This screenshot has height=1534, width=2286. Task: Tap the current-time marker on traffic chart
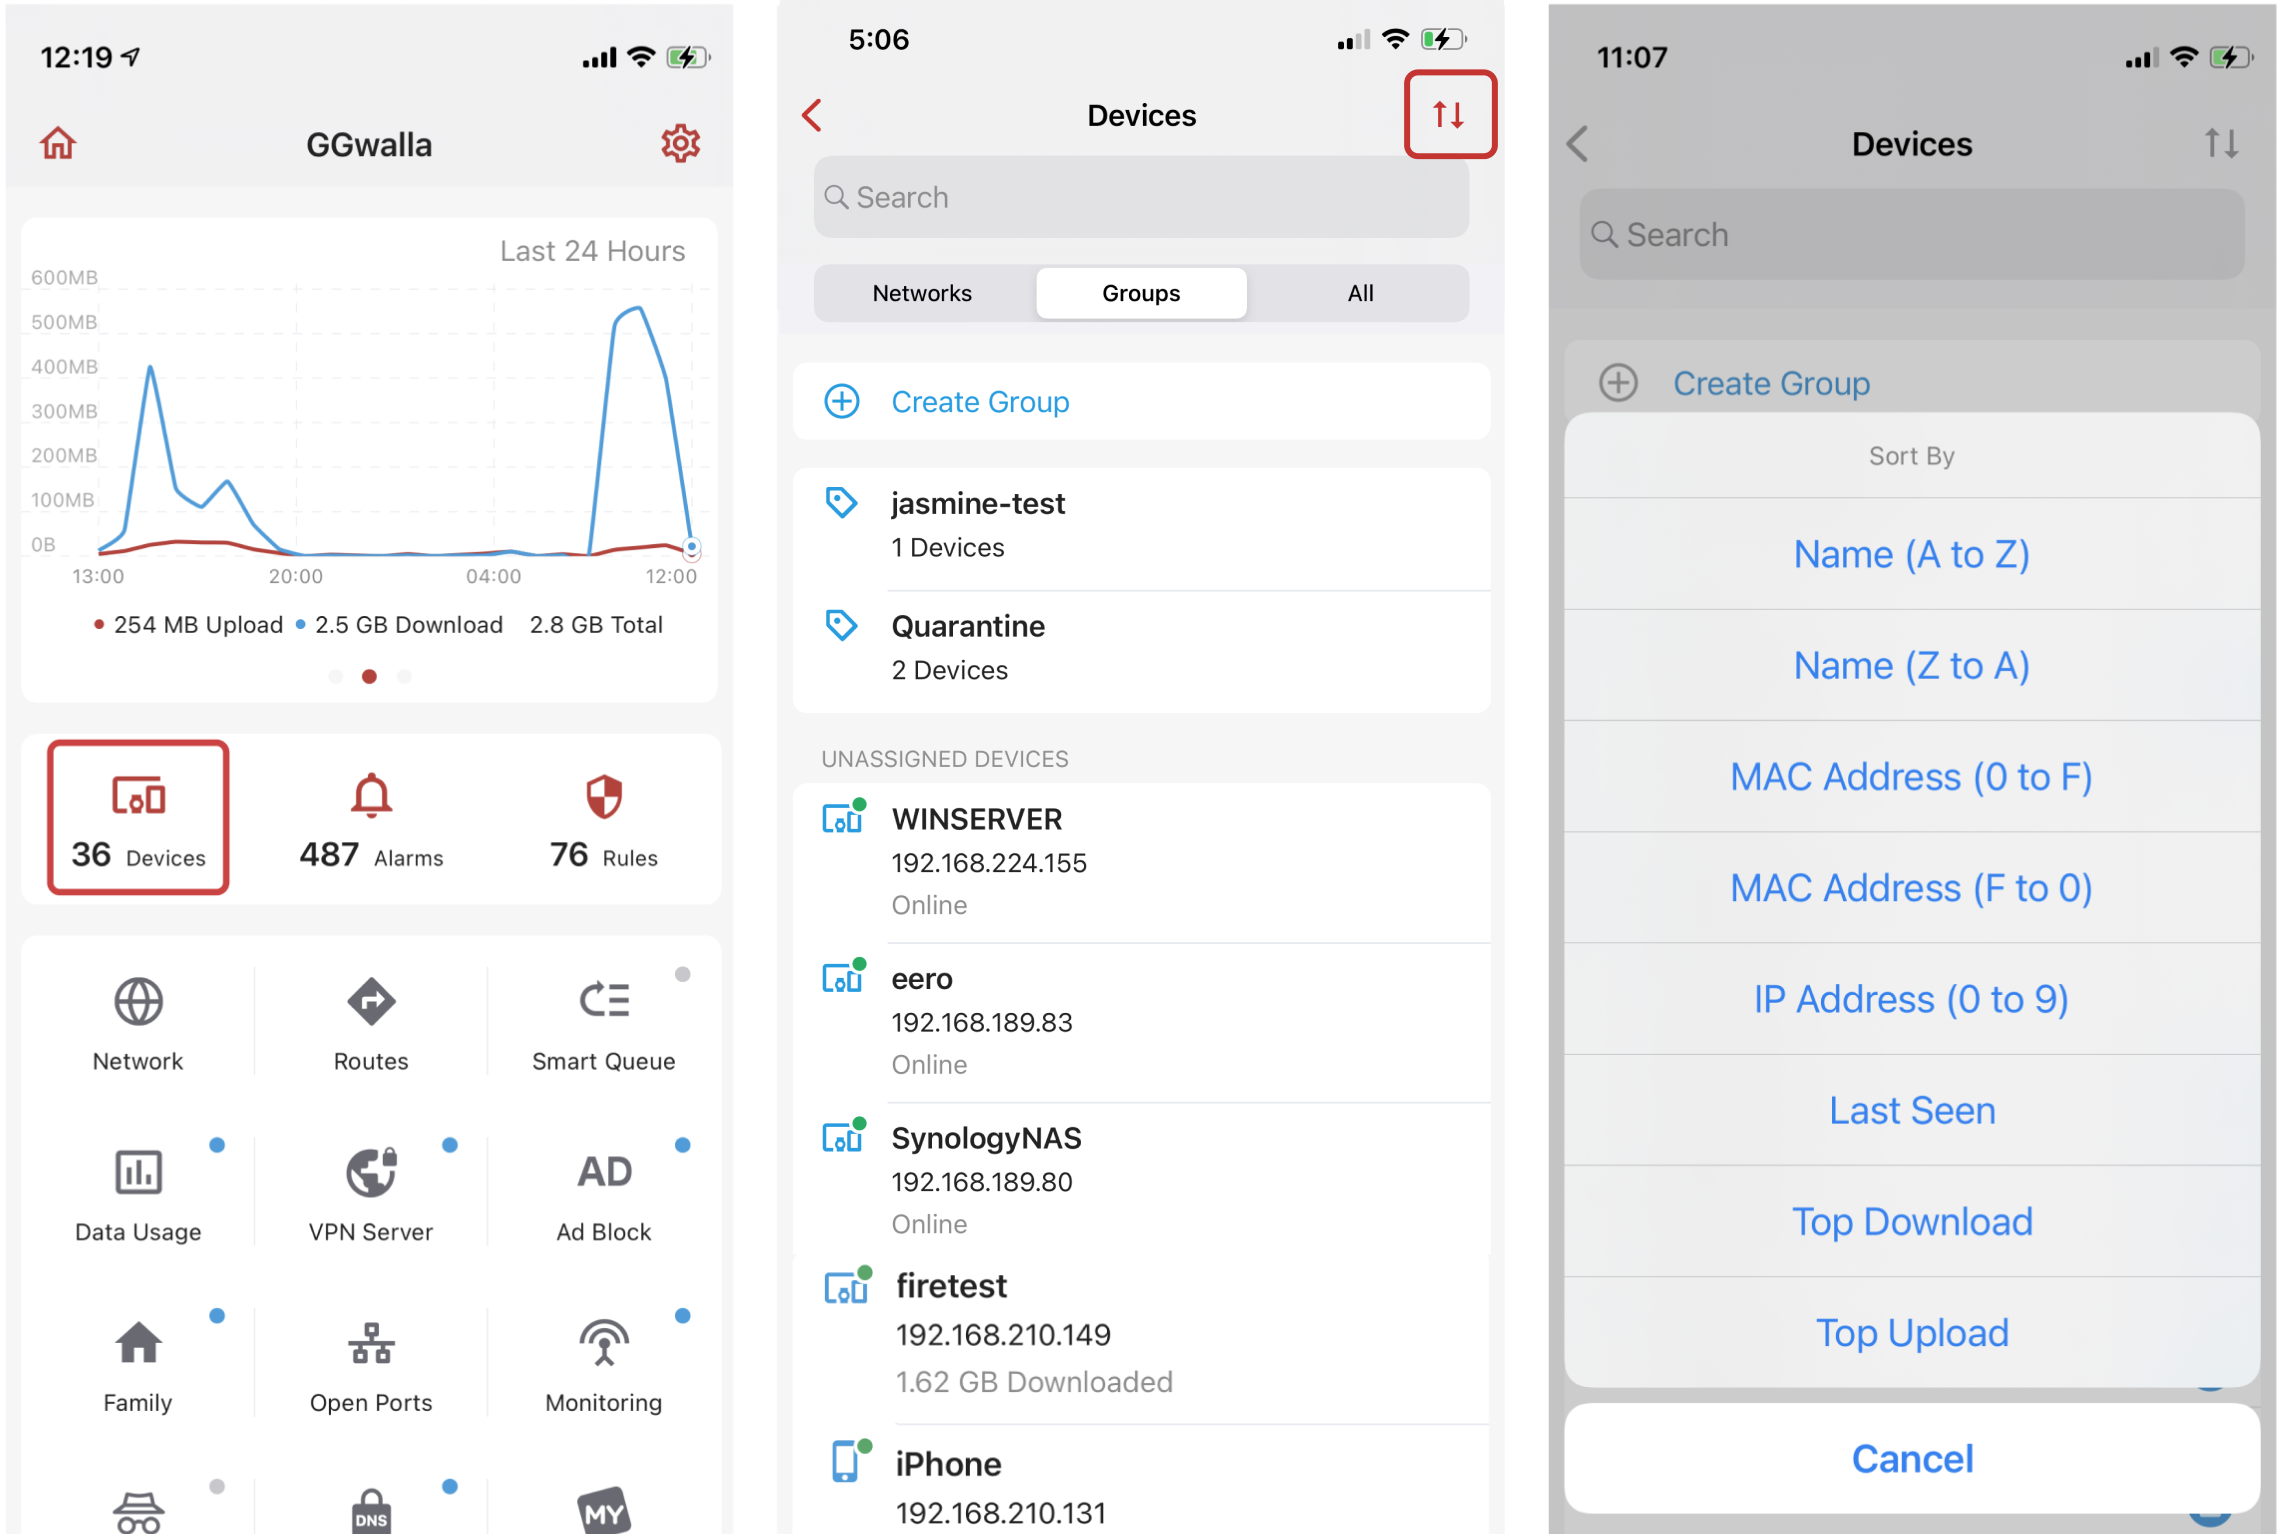coord(691,547)
